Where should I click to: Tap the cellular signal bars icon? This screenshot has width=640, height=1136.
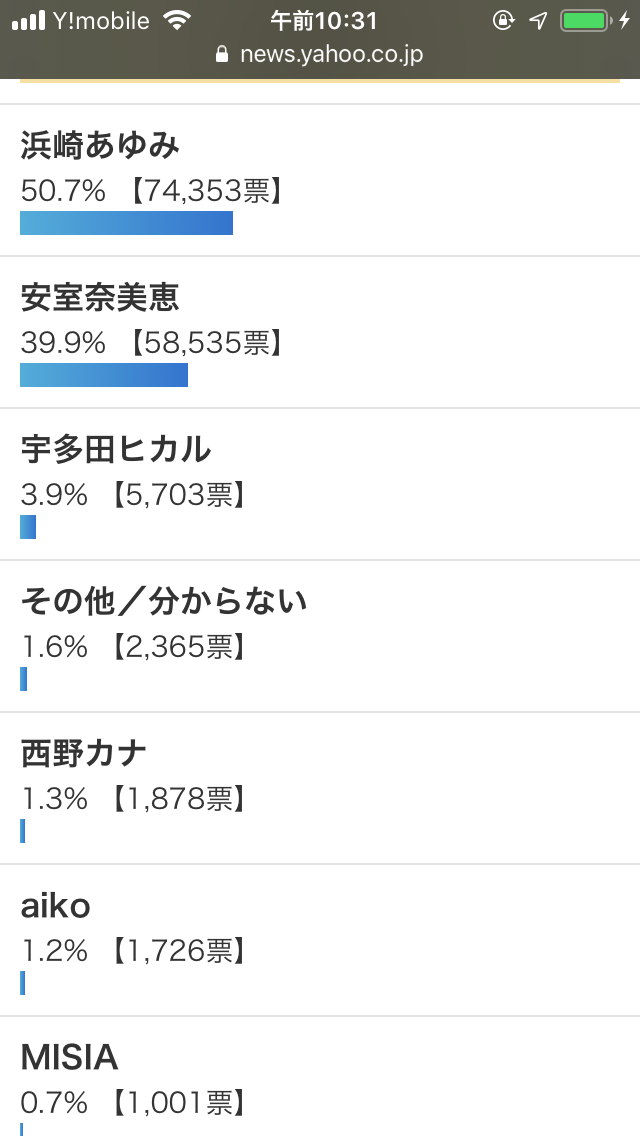pos(28,20)
